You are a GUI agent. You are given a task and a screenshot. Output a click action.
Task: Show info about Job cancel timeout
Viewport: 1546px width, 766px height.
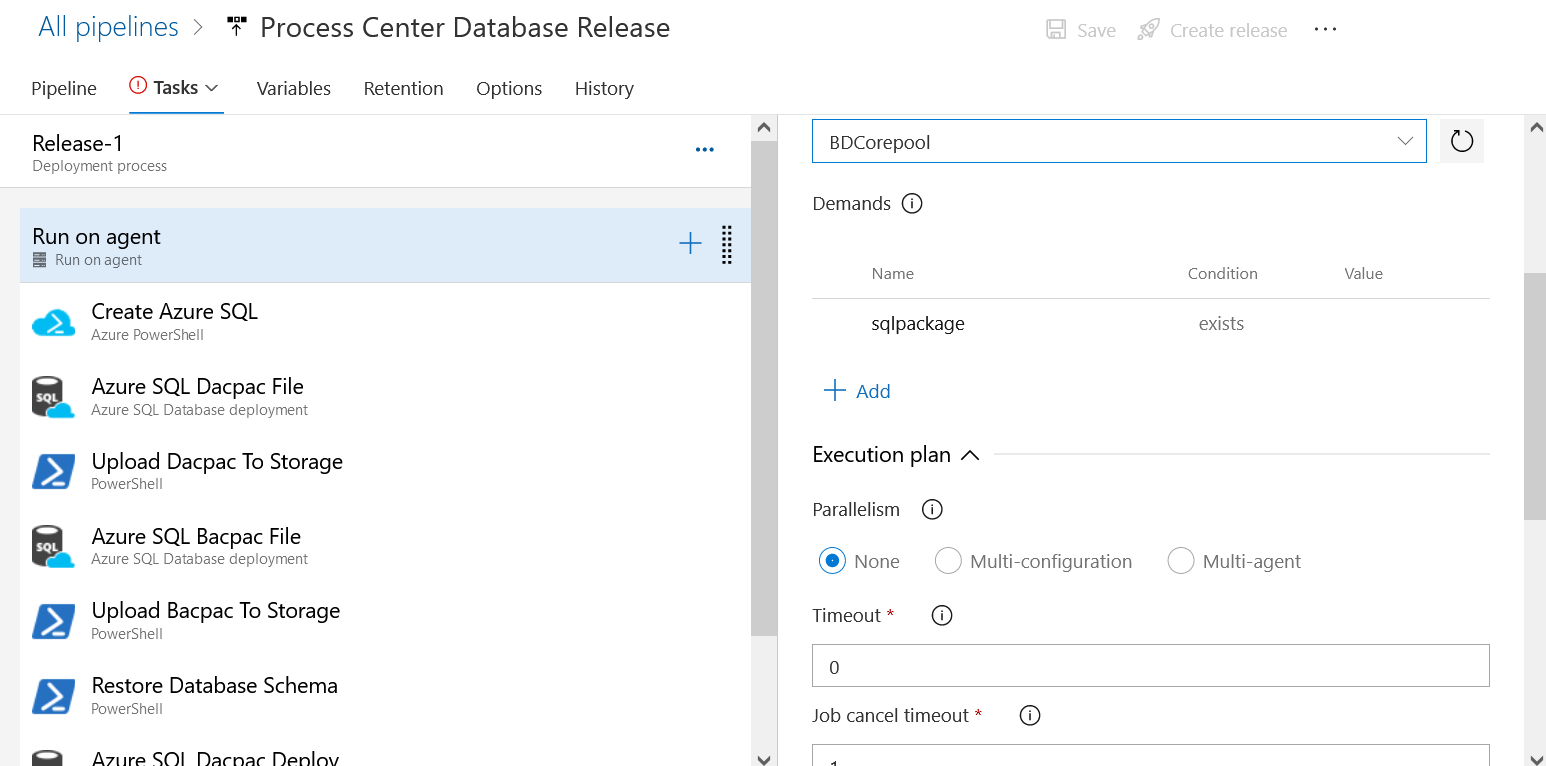pos(1029,716)
